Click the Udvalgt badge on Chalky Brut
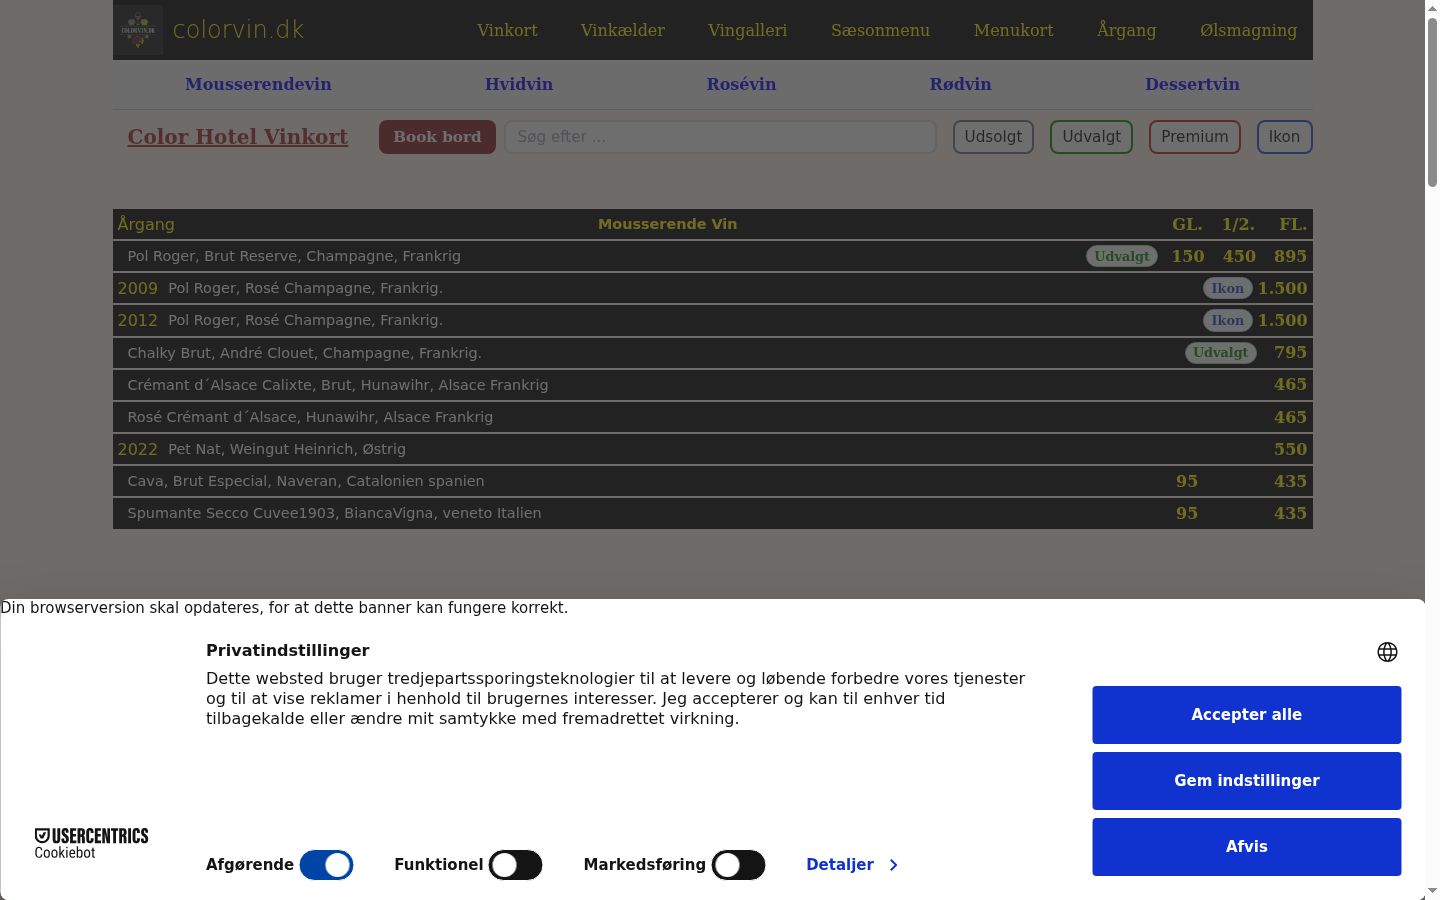The width and height of the screenshot is (1440, 900). tap(1221, 352)
